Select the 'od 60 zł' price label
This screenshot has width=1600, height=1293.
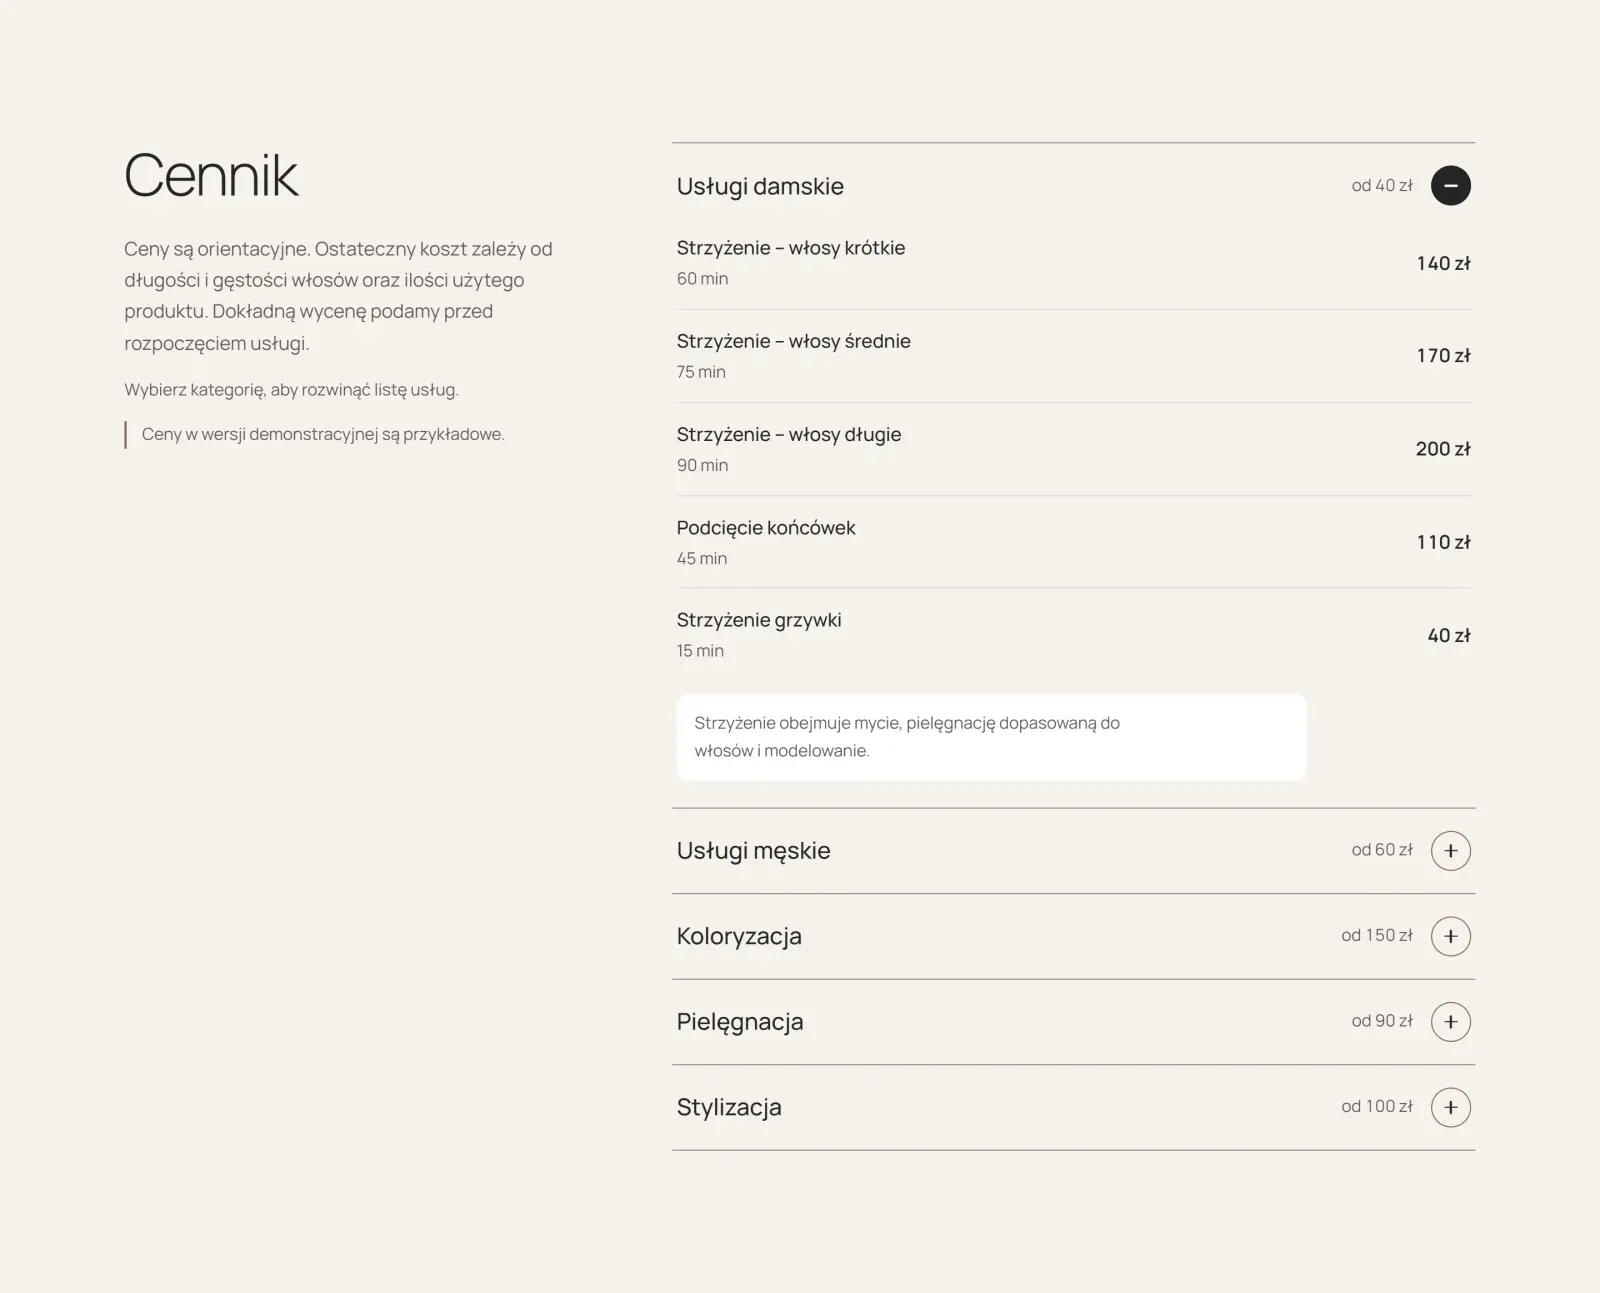1382,850
